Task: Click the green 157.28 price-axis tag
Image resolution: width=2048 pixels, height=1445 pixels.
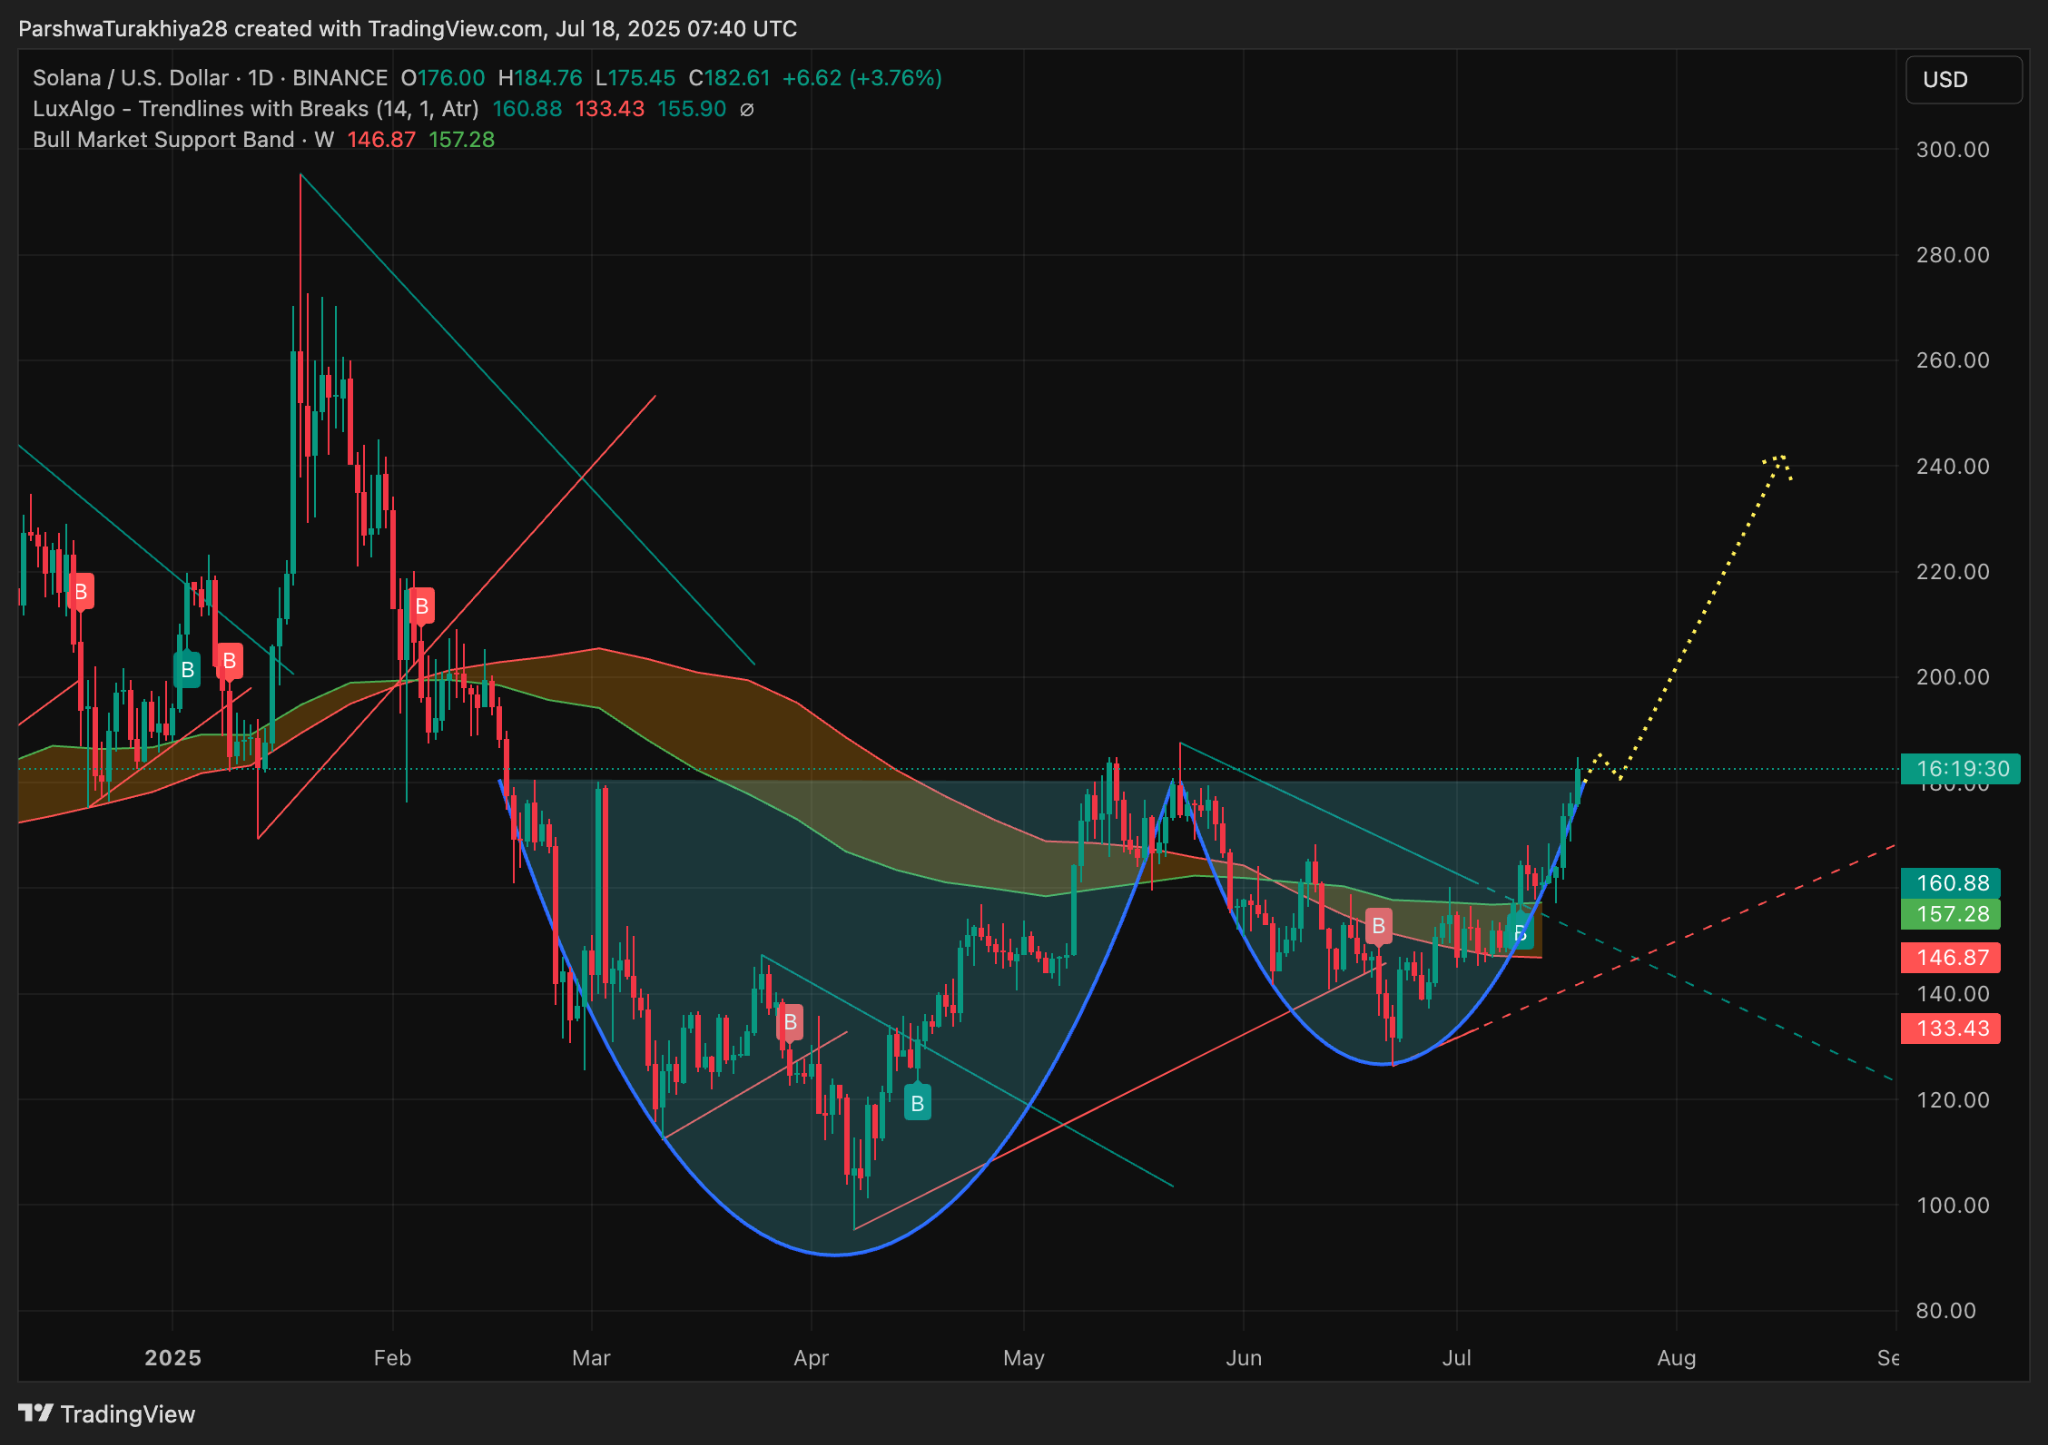Action: (1951, 914)
